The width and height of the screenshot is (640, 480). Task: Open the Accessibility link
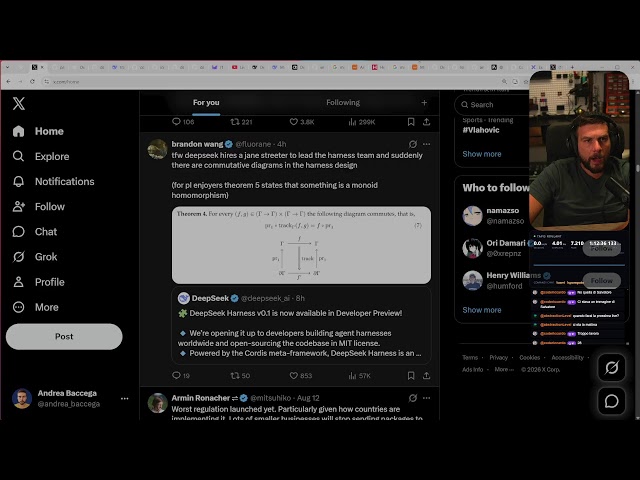coord(567,358)
